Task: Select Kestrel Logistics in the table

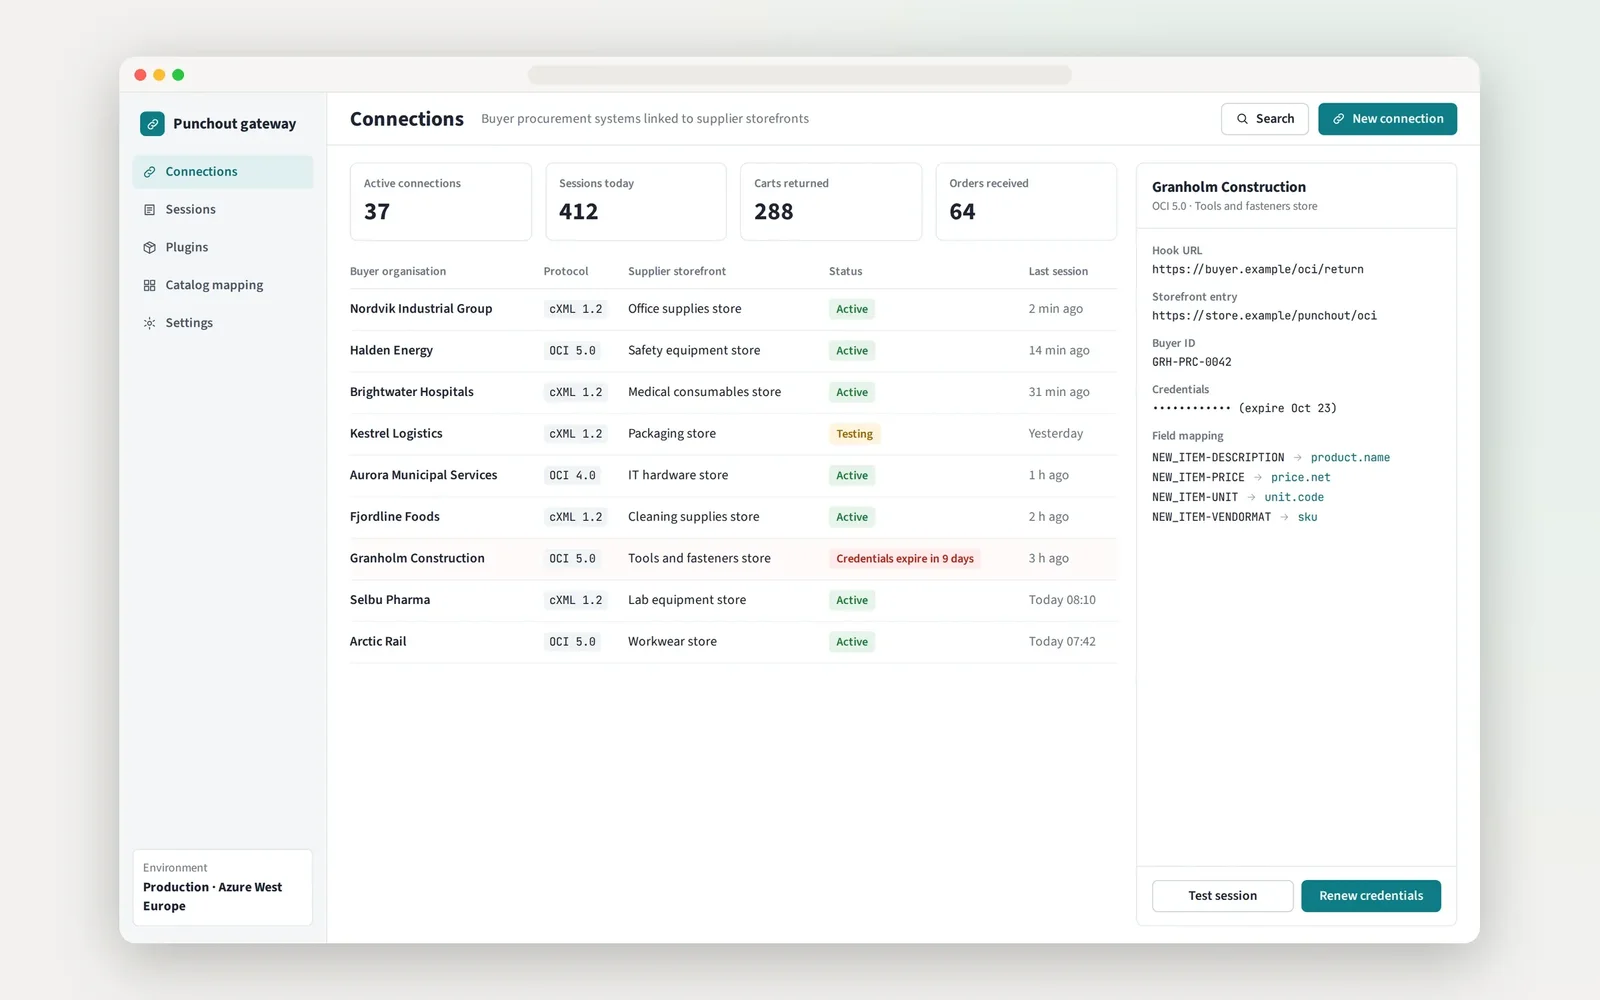Action: pyautogui.click(x=733, y=434)
